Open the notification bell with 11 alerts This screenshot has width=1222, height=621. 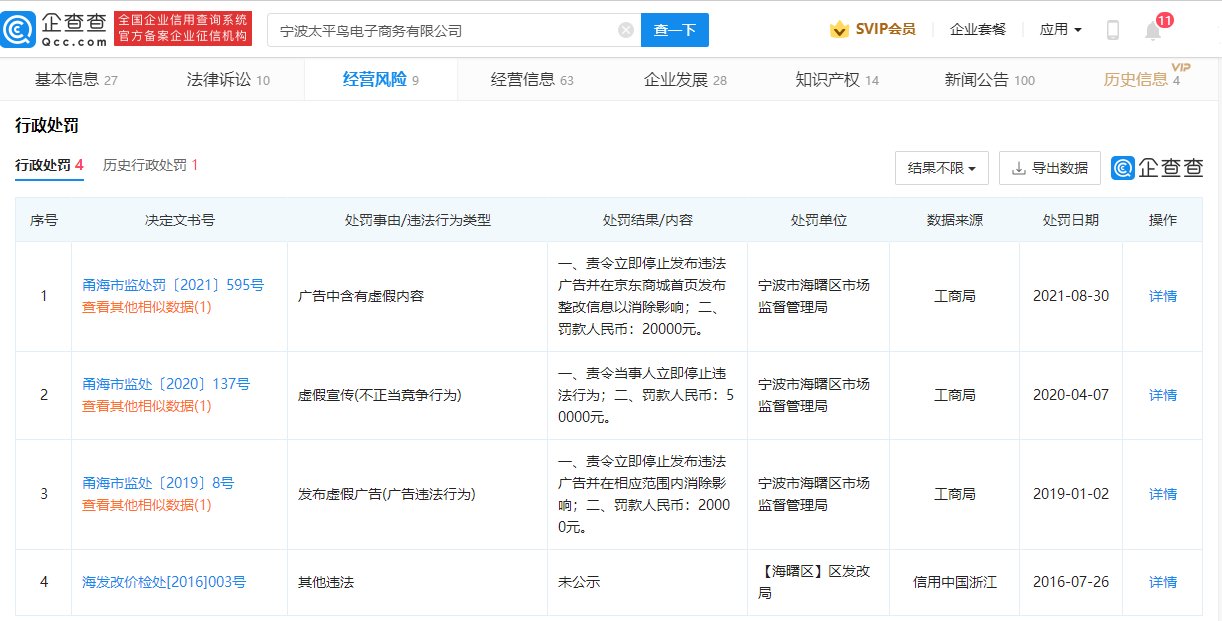[1152, 30]
